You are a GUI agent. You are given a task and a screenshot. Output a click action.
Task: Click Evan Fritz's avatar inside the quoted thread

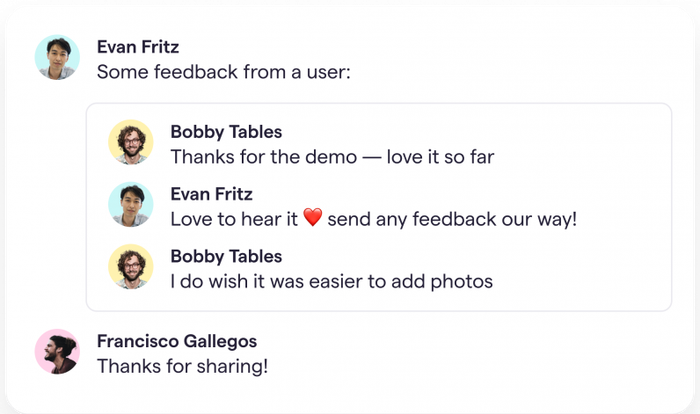(x=131, y=205)
